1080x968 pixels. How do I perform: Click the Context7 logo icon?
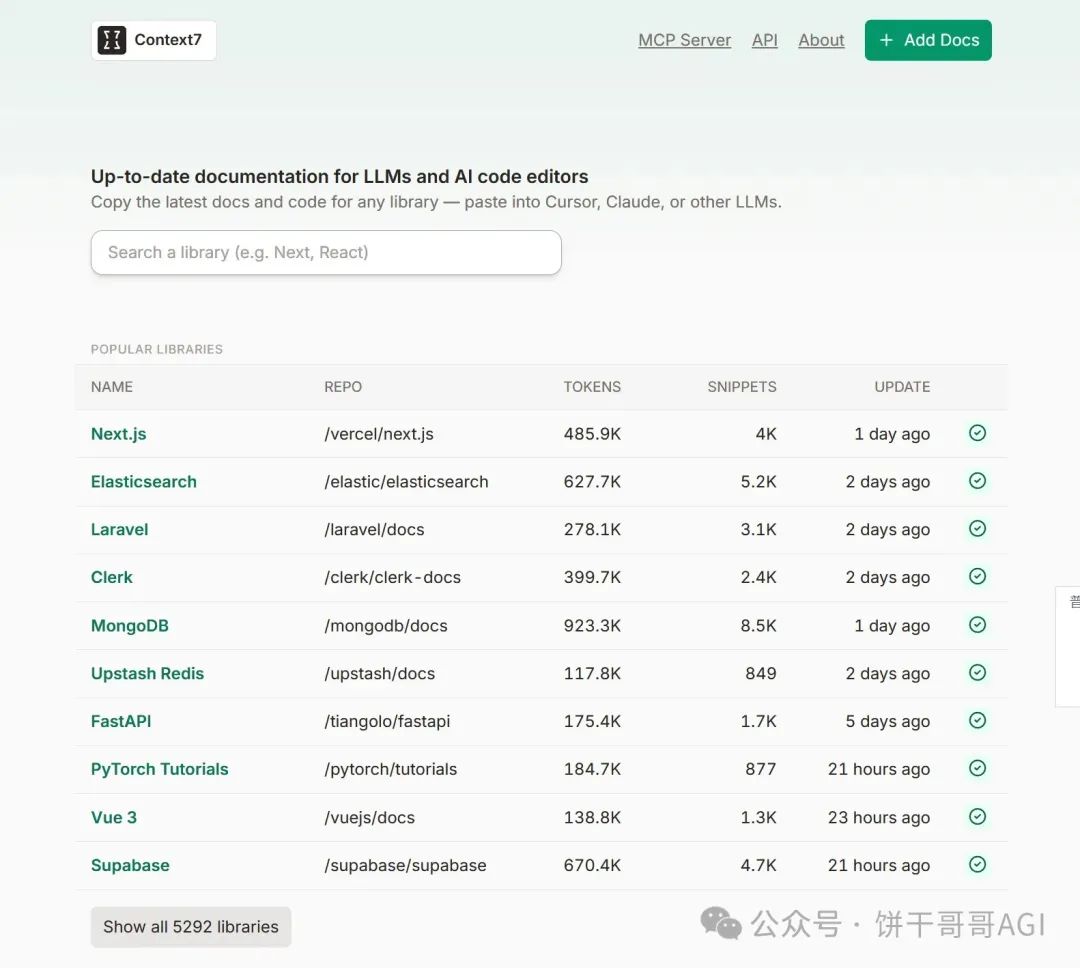coord(112,40)
